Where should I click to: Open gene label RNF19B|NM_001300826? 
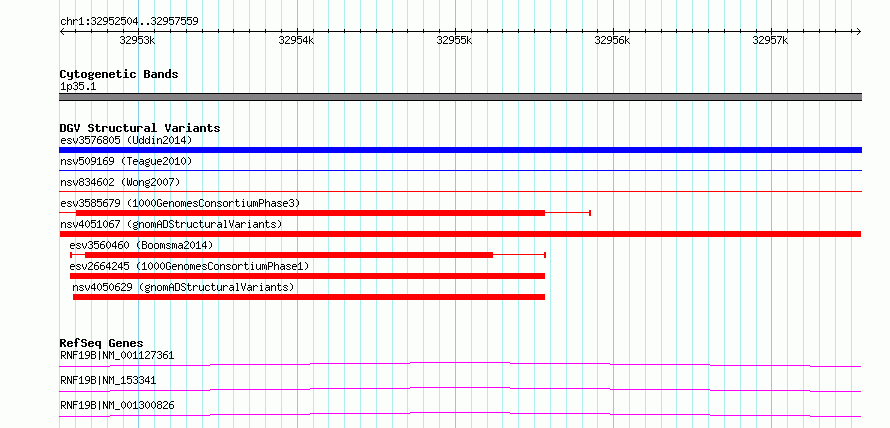(x=117, y=405)
